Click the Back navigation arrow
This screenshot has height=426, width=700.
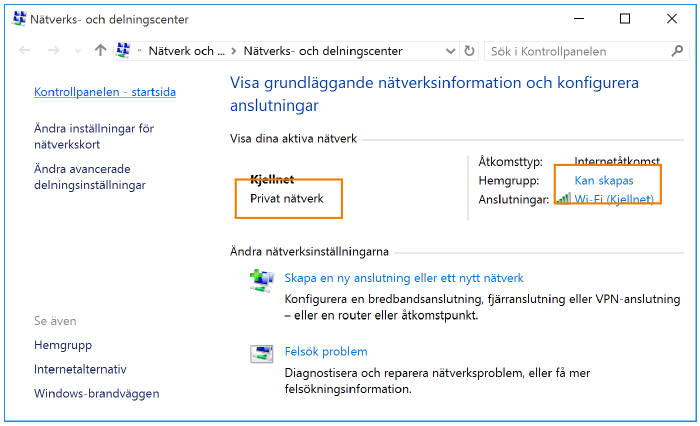25,51
